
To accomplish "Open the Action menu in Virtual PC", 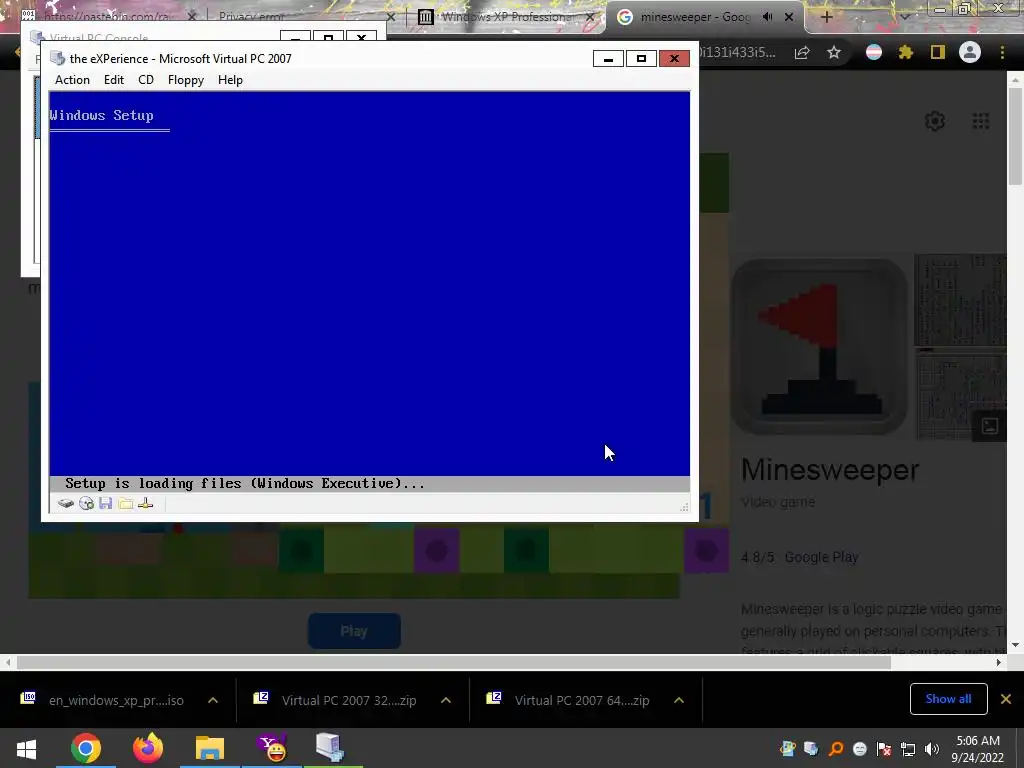I will [x=72, y=80].
